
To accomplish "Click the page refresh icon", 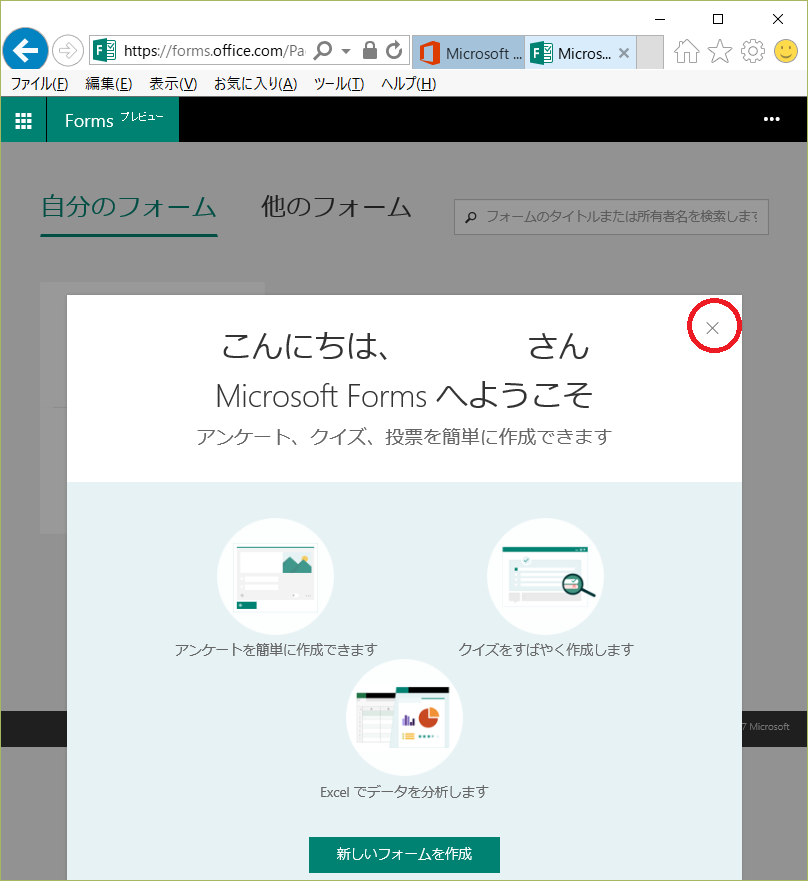I will click(394, 50).
